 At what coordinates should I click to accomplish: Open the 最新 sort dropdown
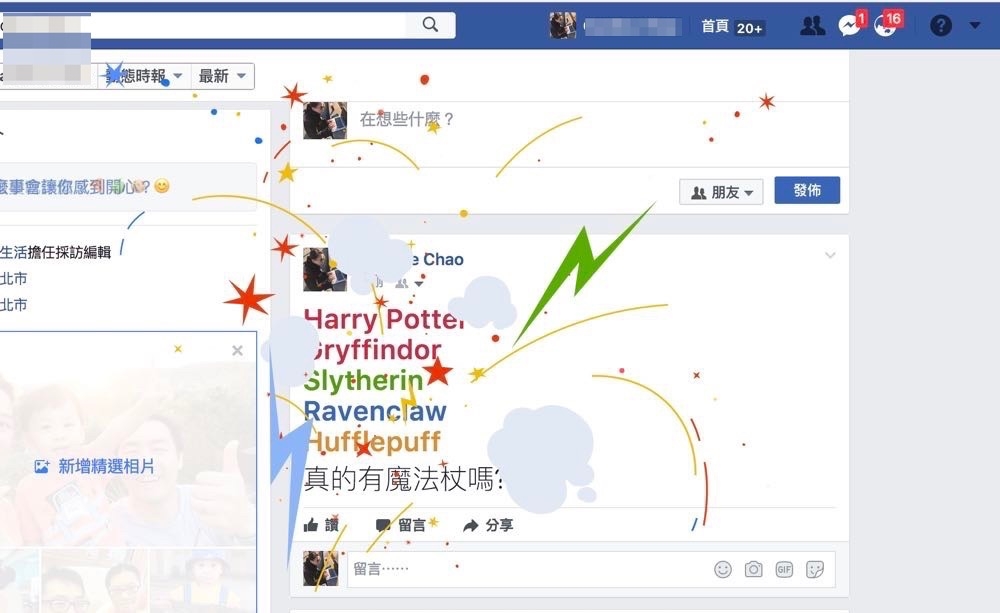coord(222,76)
